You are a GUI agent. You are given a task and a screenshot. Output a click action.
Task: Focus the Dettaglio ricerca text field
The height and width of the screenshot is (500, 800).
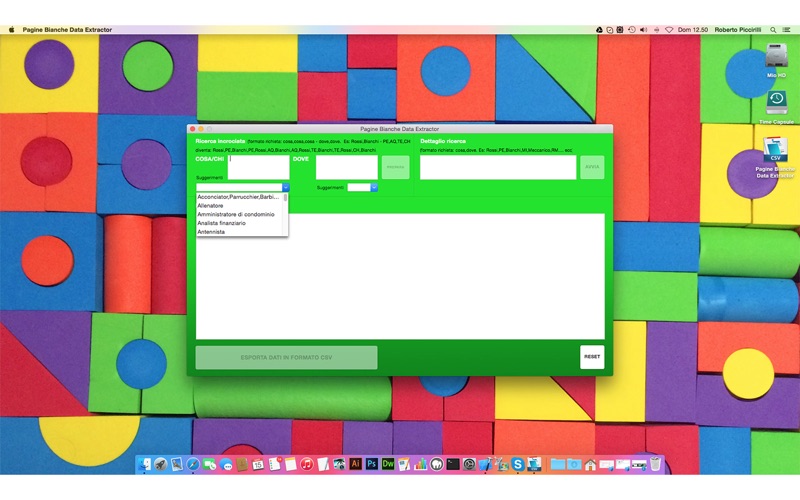498,167
